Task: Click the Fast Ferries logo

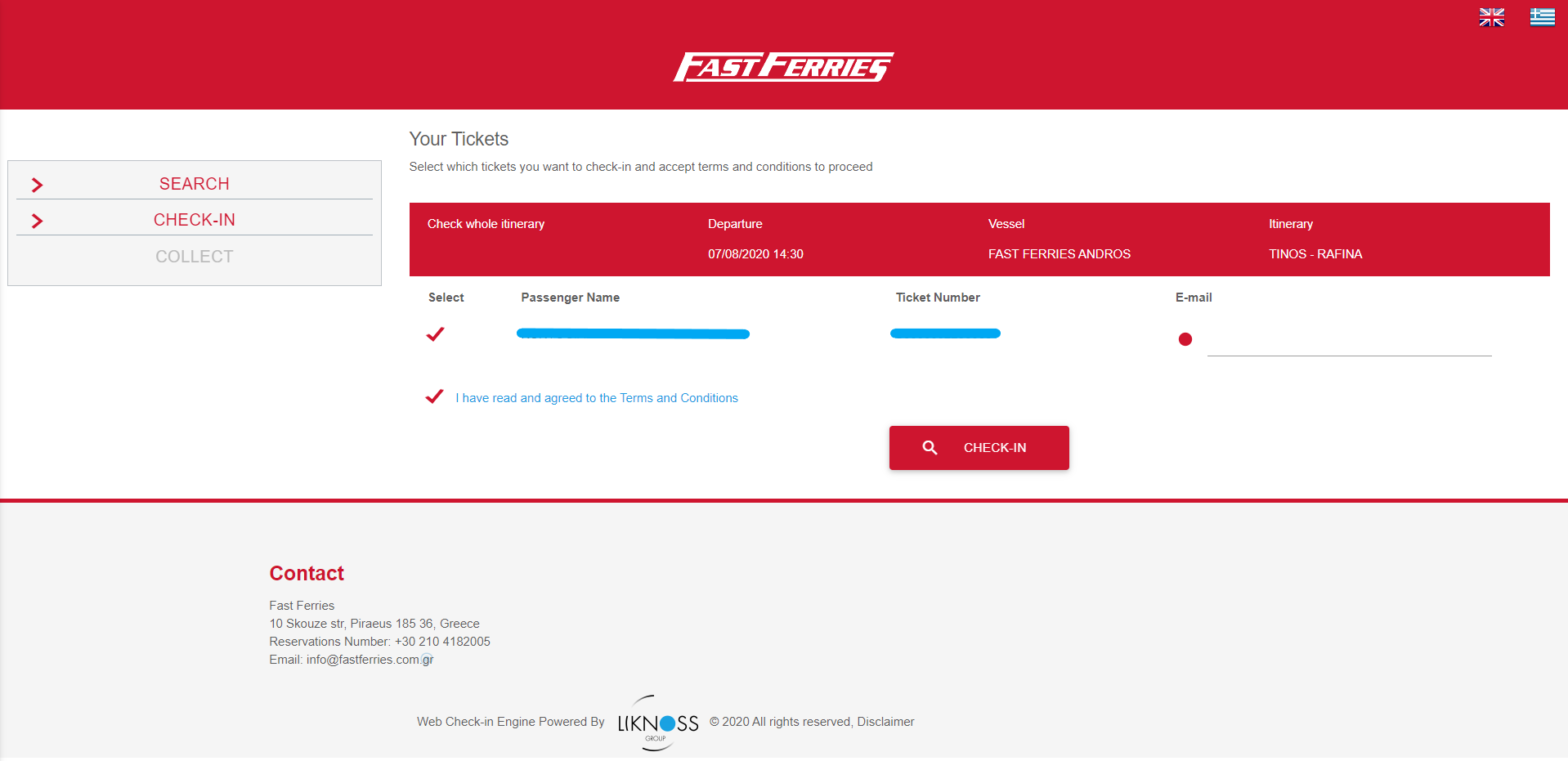Action: [x=783, y=66]
